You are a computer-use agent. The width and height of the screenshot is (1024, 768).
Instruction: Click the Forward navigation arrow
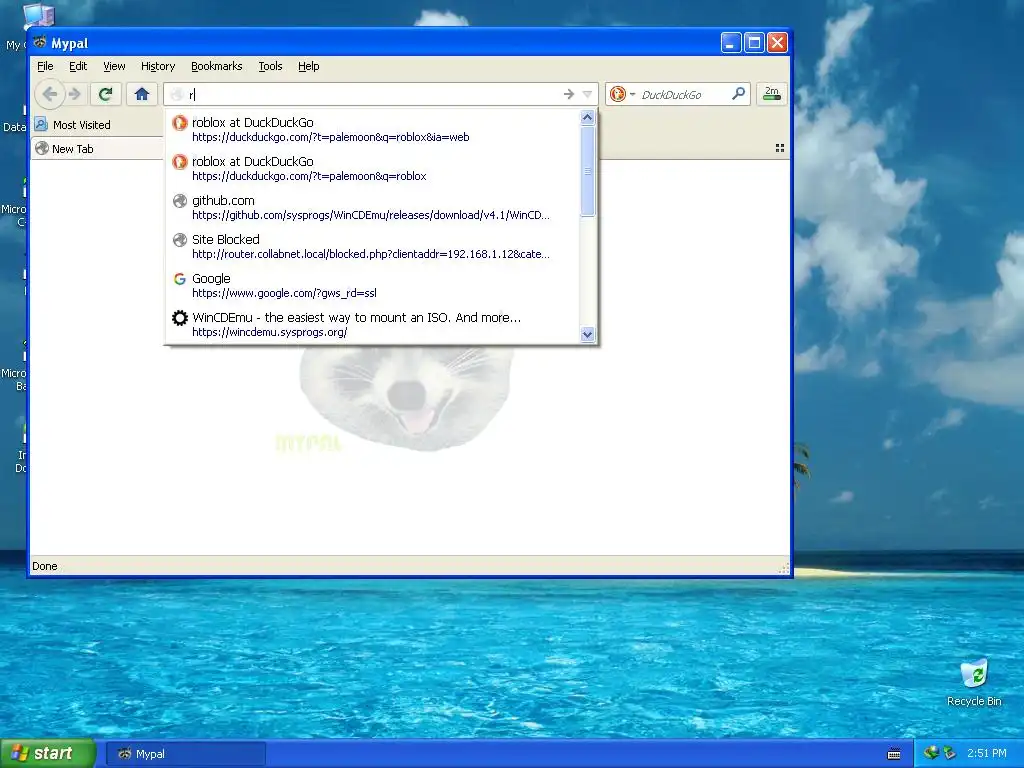pyautogui.click(x=74, y=94)
